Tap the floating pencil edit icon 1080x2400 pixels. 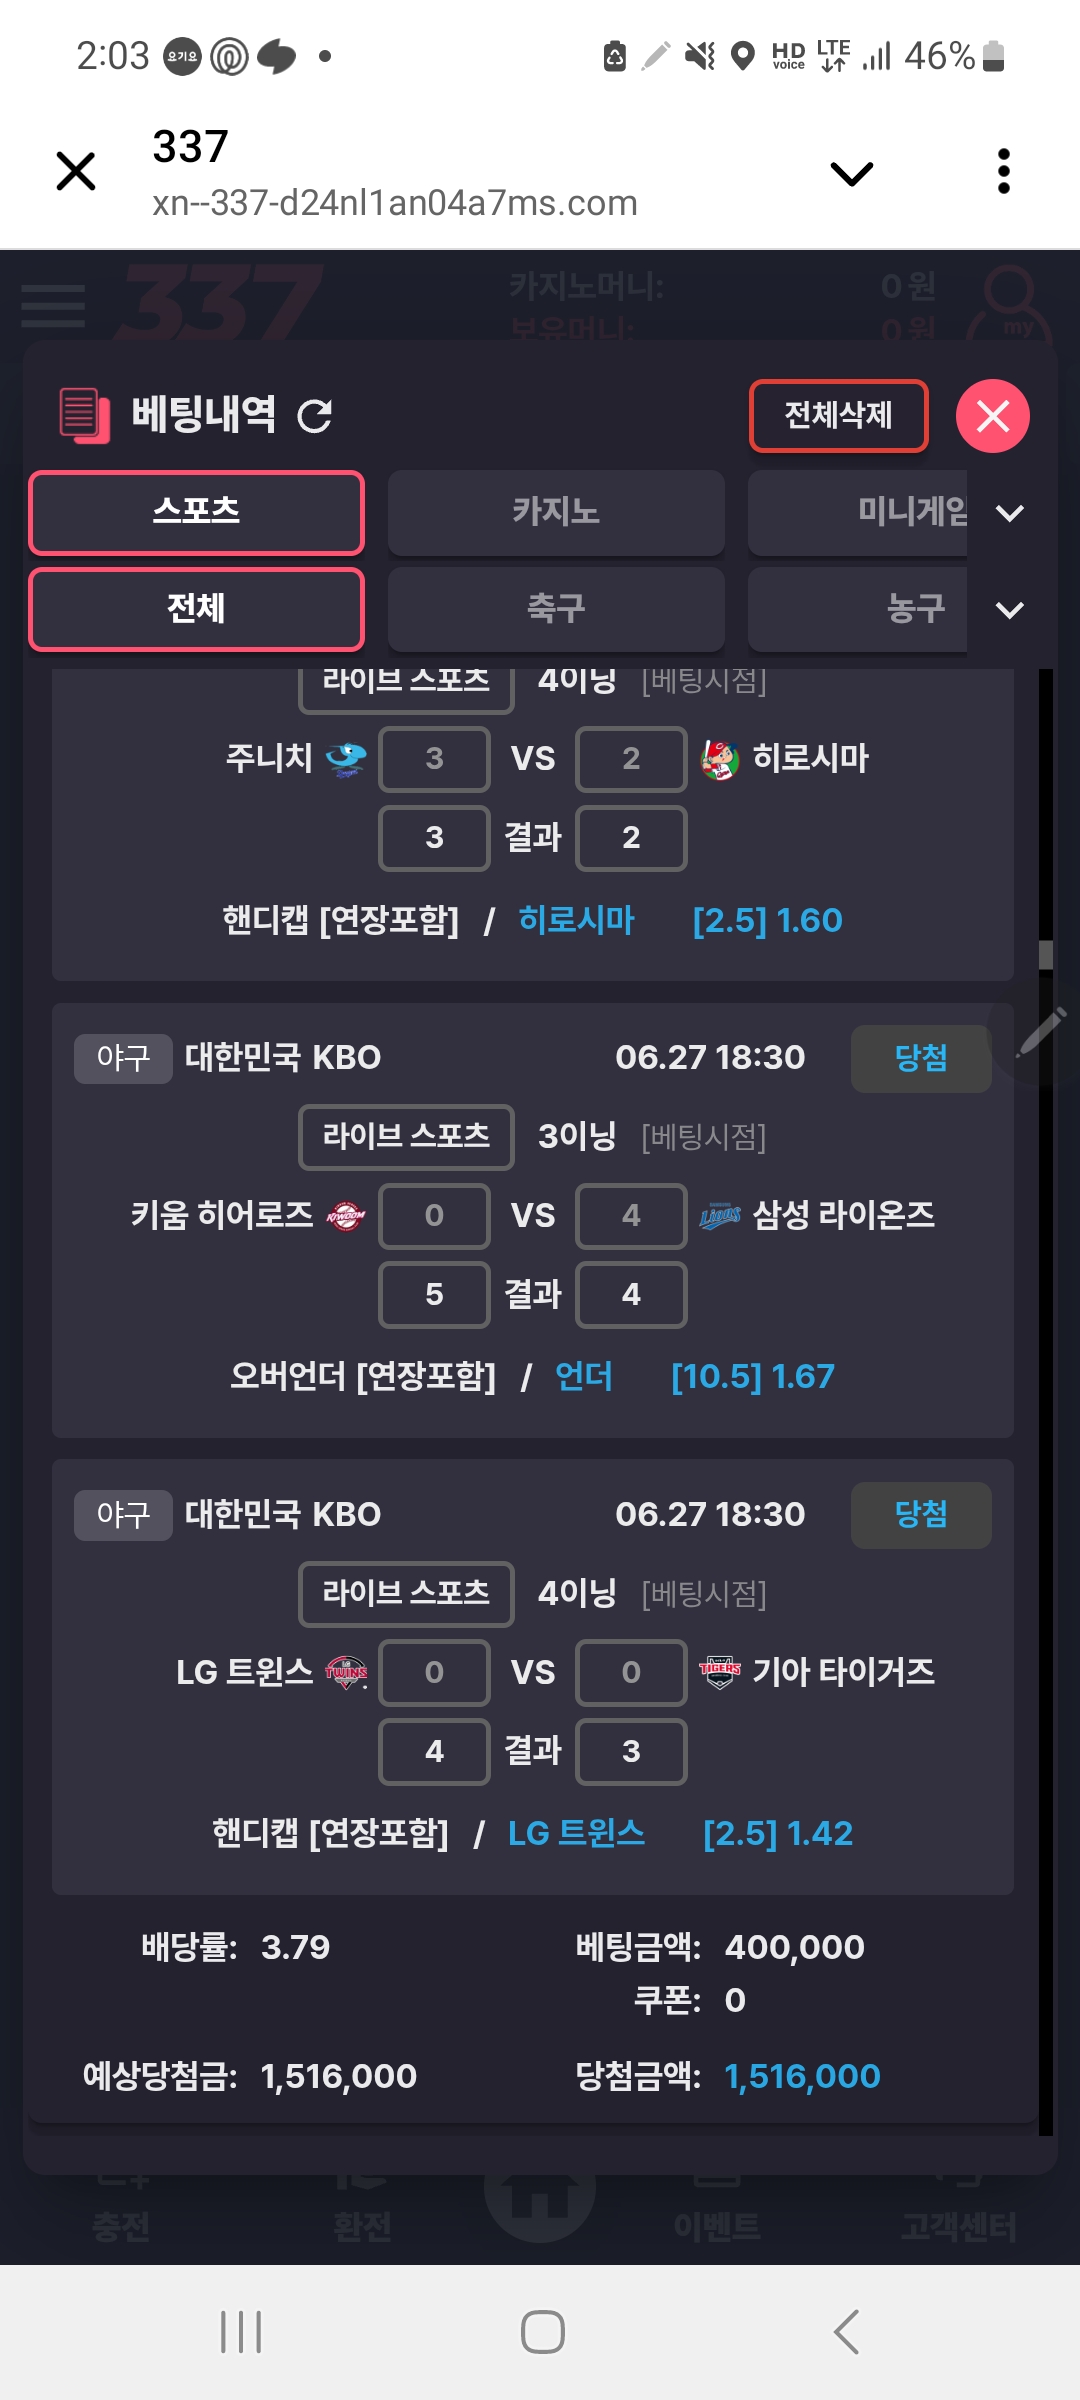(1040, 1033)
